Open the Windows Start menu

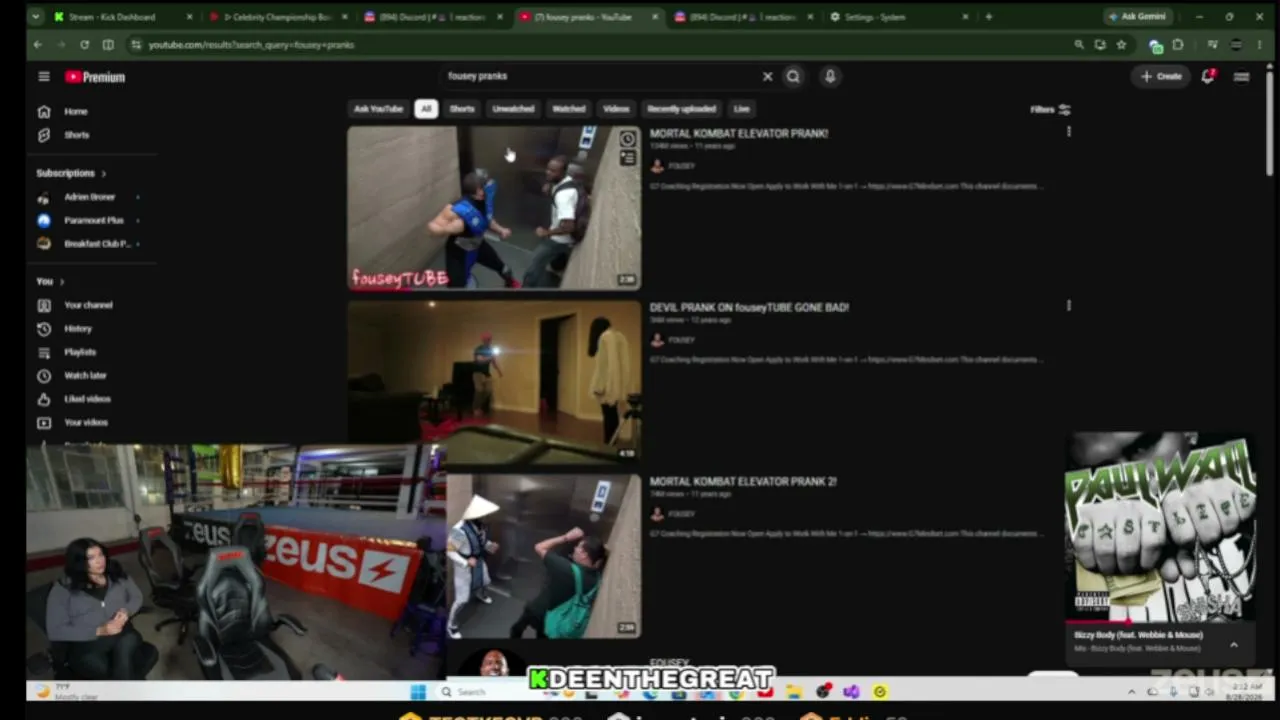(418, 692)
